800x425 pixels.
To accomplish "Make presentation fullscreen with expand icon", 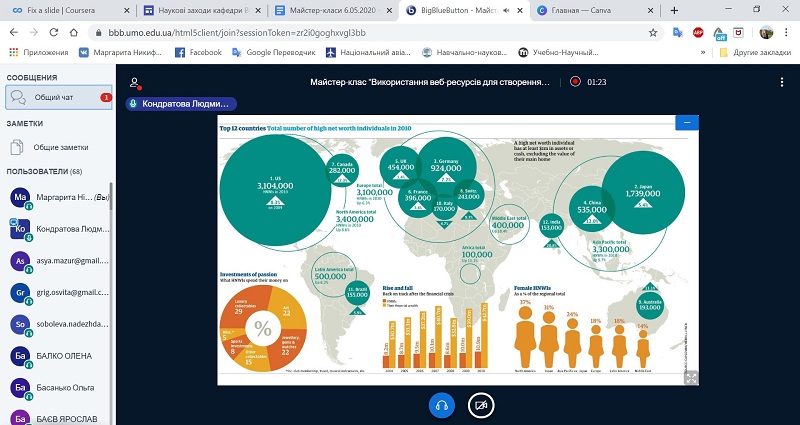I will coord(690,377).
